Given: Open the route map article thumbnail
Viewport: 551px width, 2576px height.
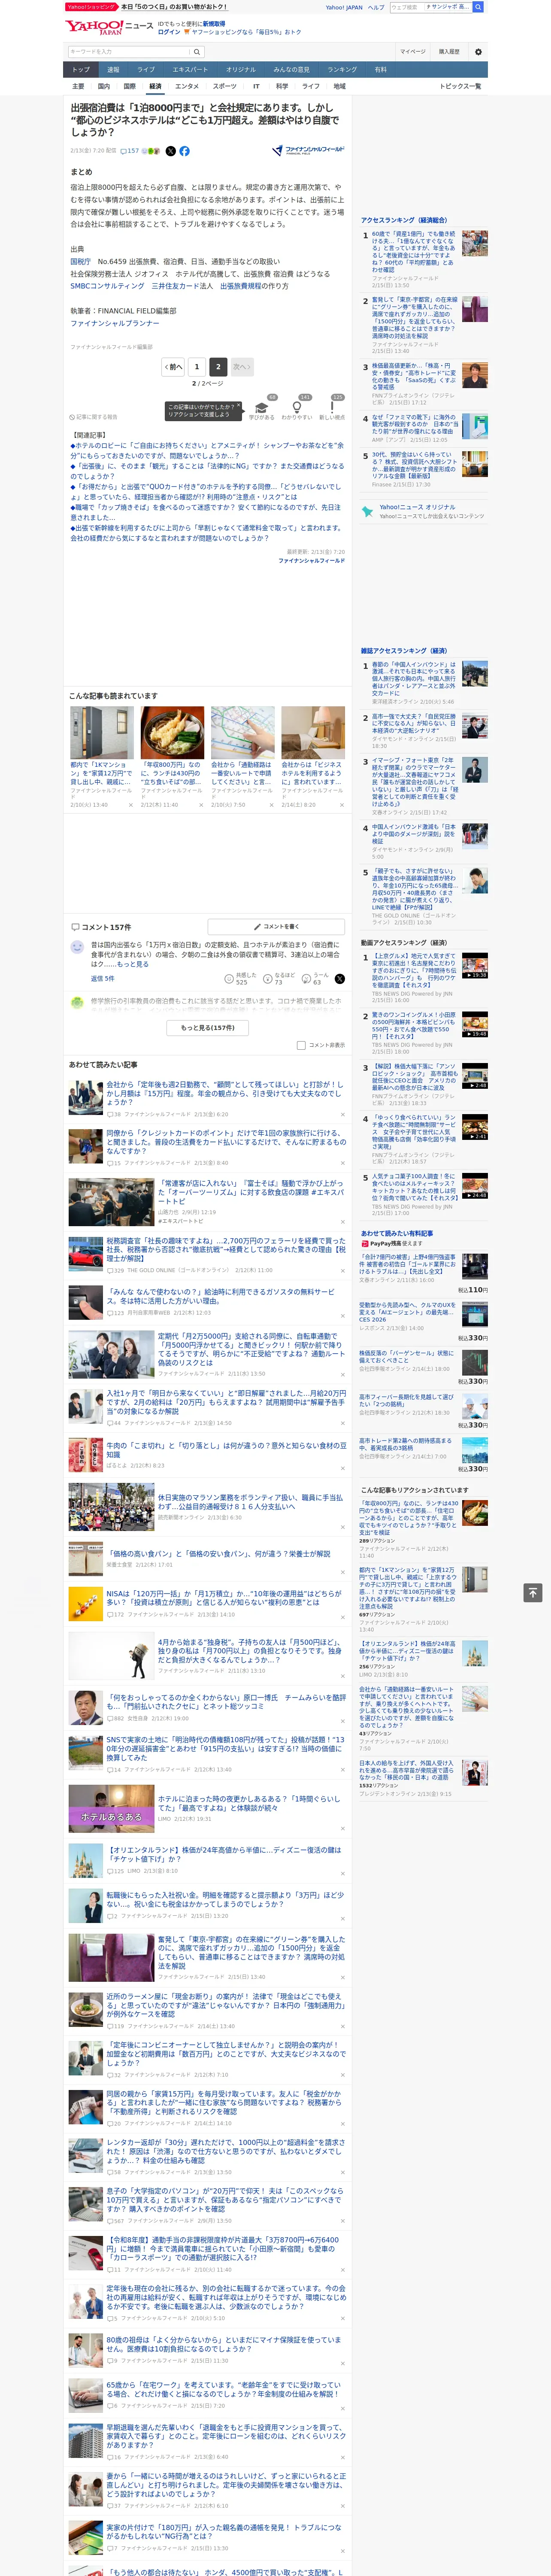Looking at the screenshot, I should coord(242,733).
